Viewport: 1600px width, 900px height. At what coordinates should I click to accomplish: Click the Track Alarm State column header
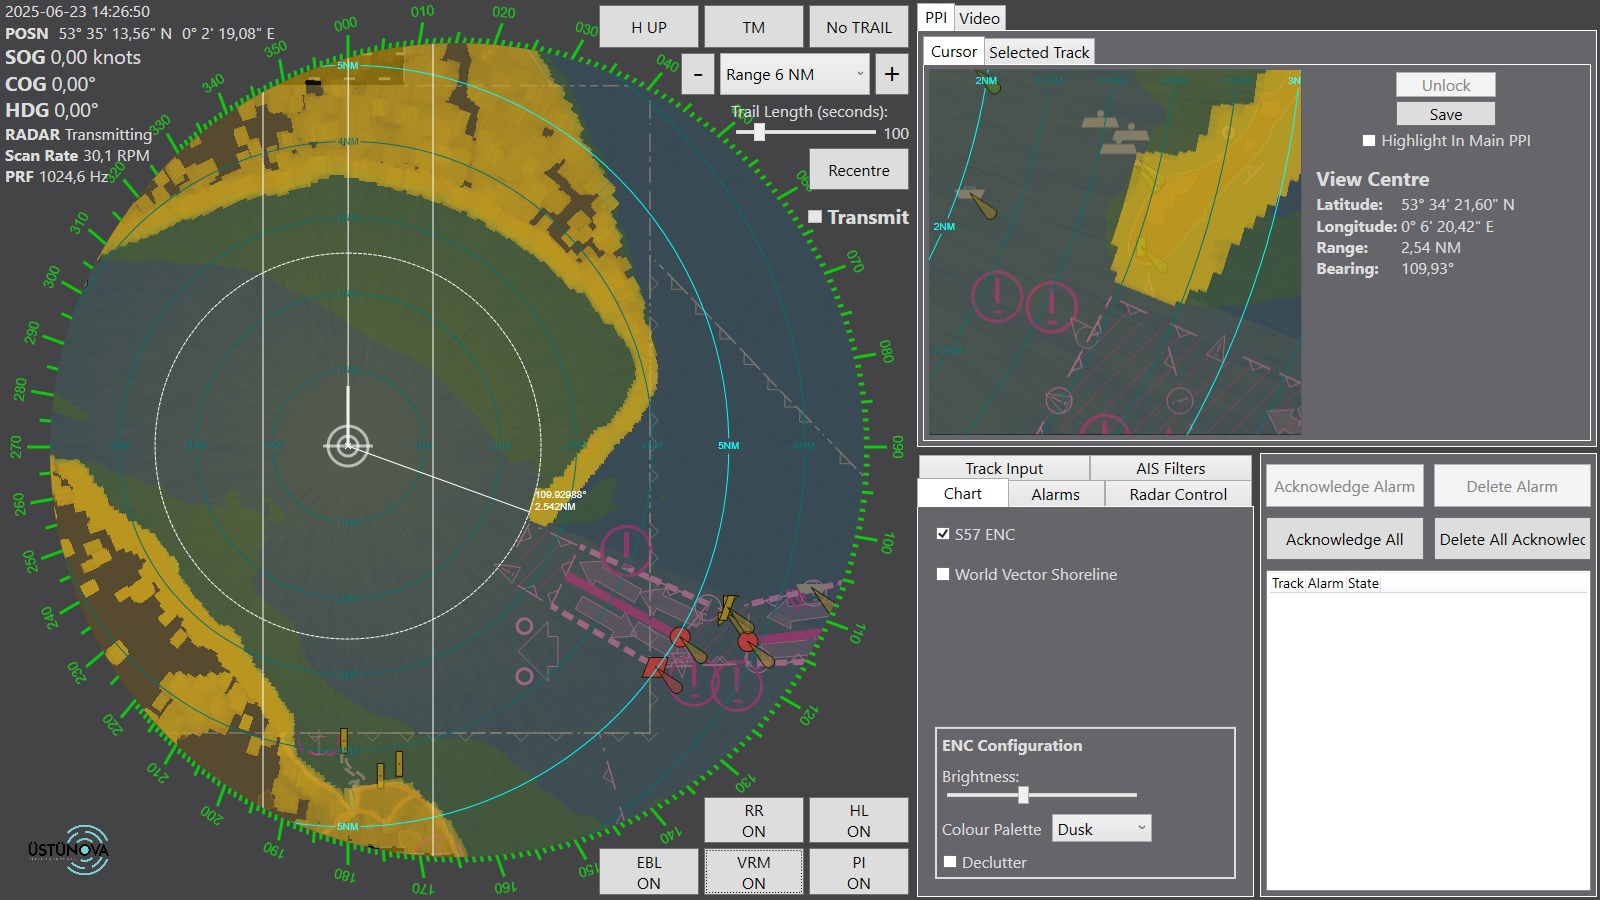click(1324, 583)
